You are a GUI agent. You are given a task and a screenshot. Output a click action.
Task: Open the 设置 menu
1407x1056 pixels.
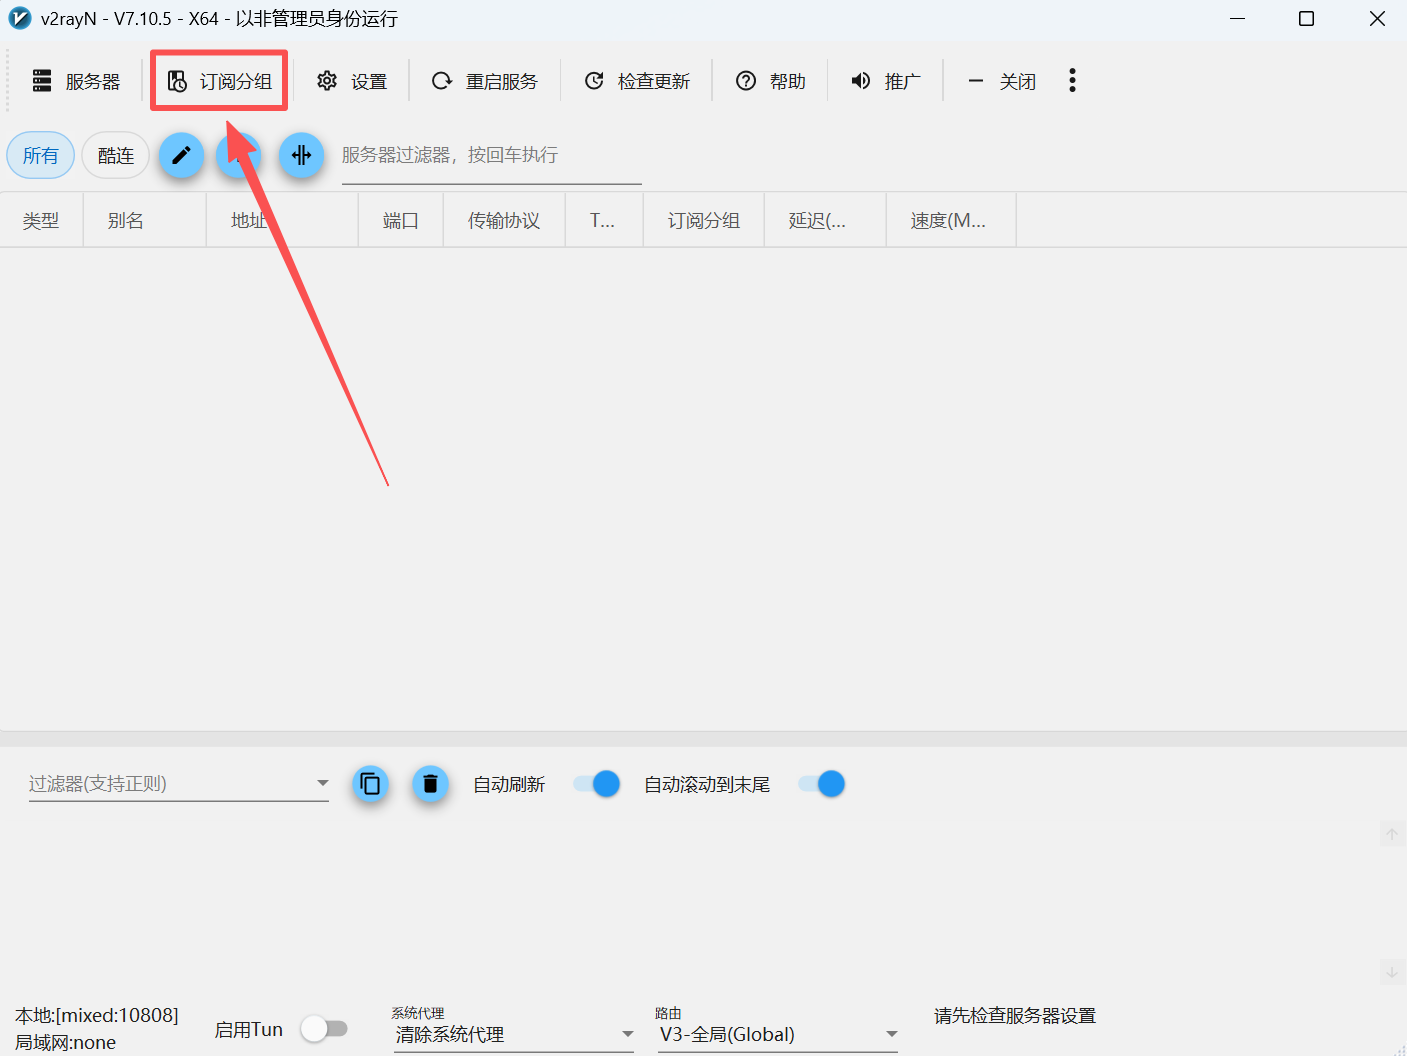(352, 81)
